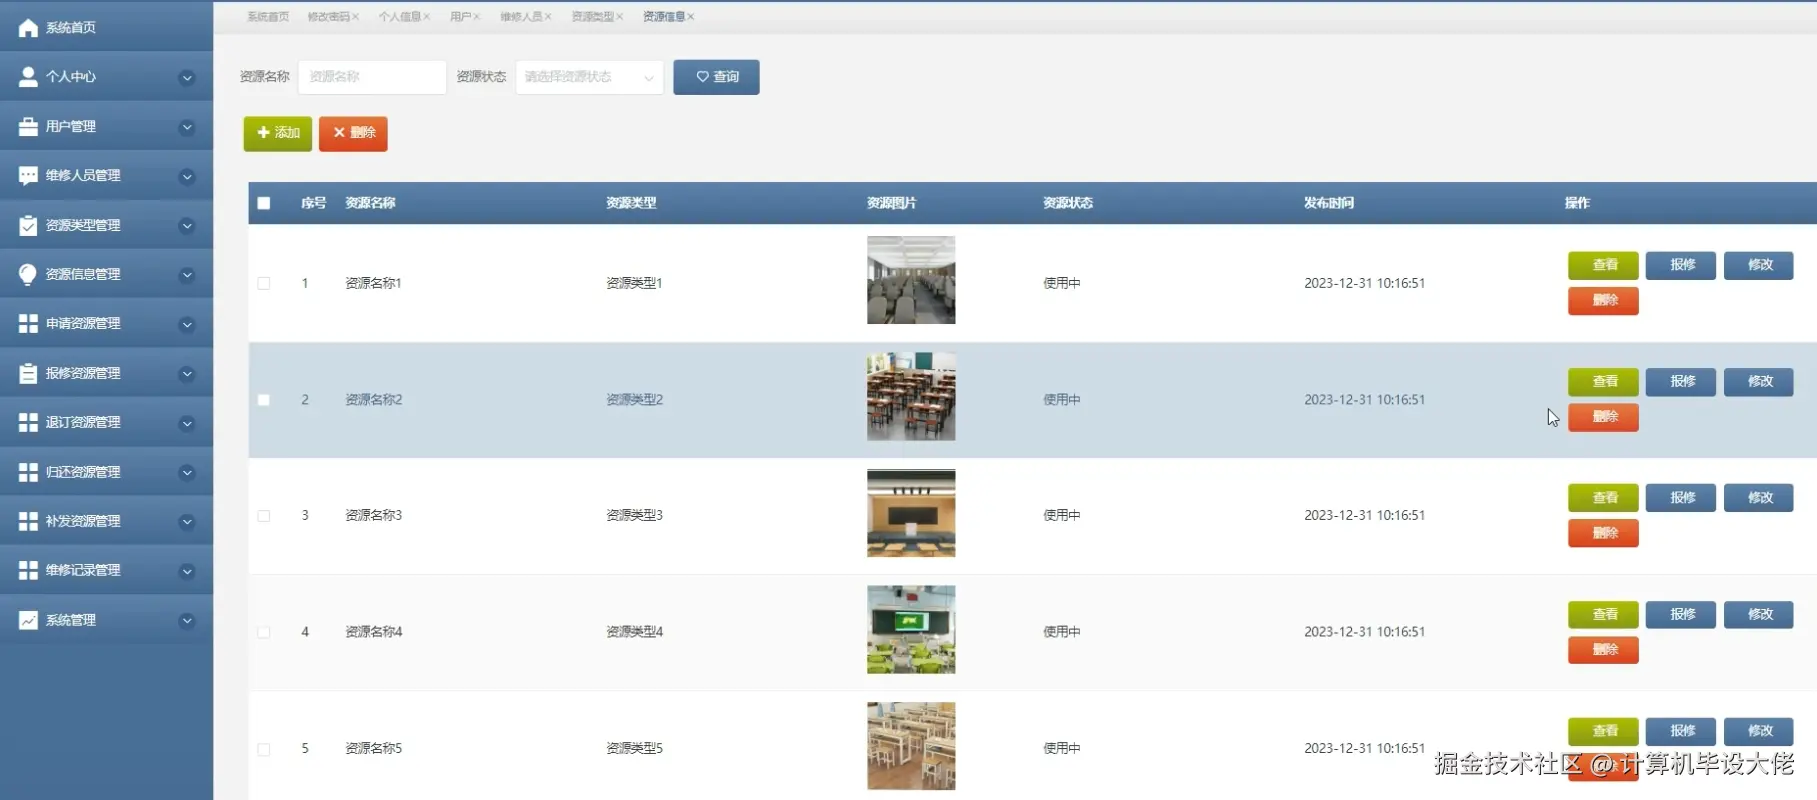Click 查看 for row 资源名称4
Screen dimensions: 1817x800
(1603, 614)
